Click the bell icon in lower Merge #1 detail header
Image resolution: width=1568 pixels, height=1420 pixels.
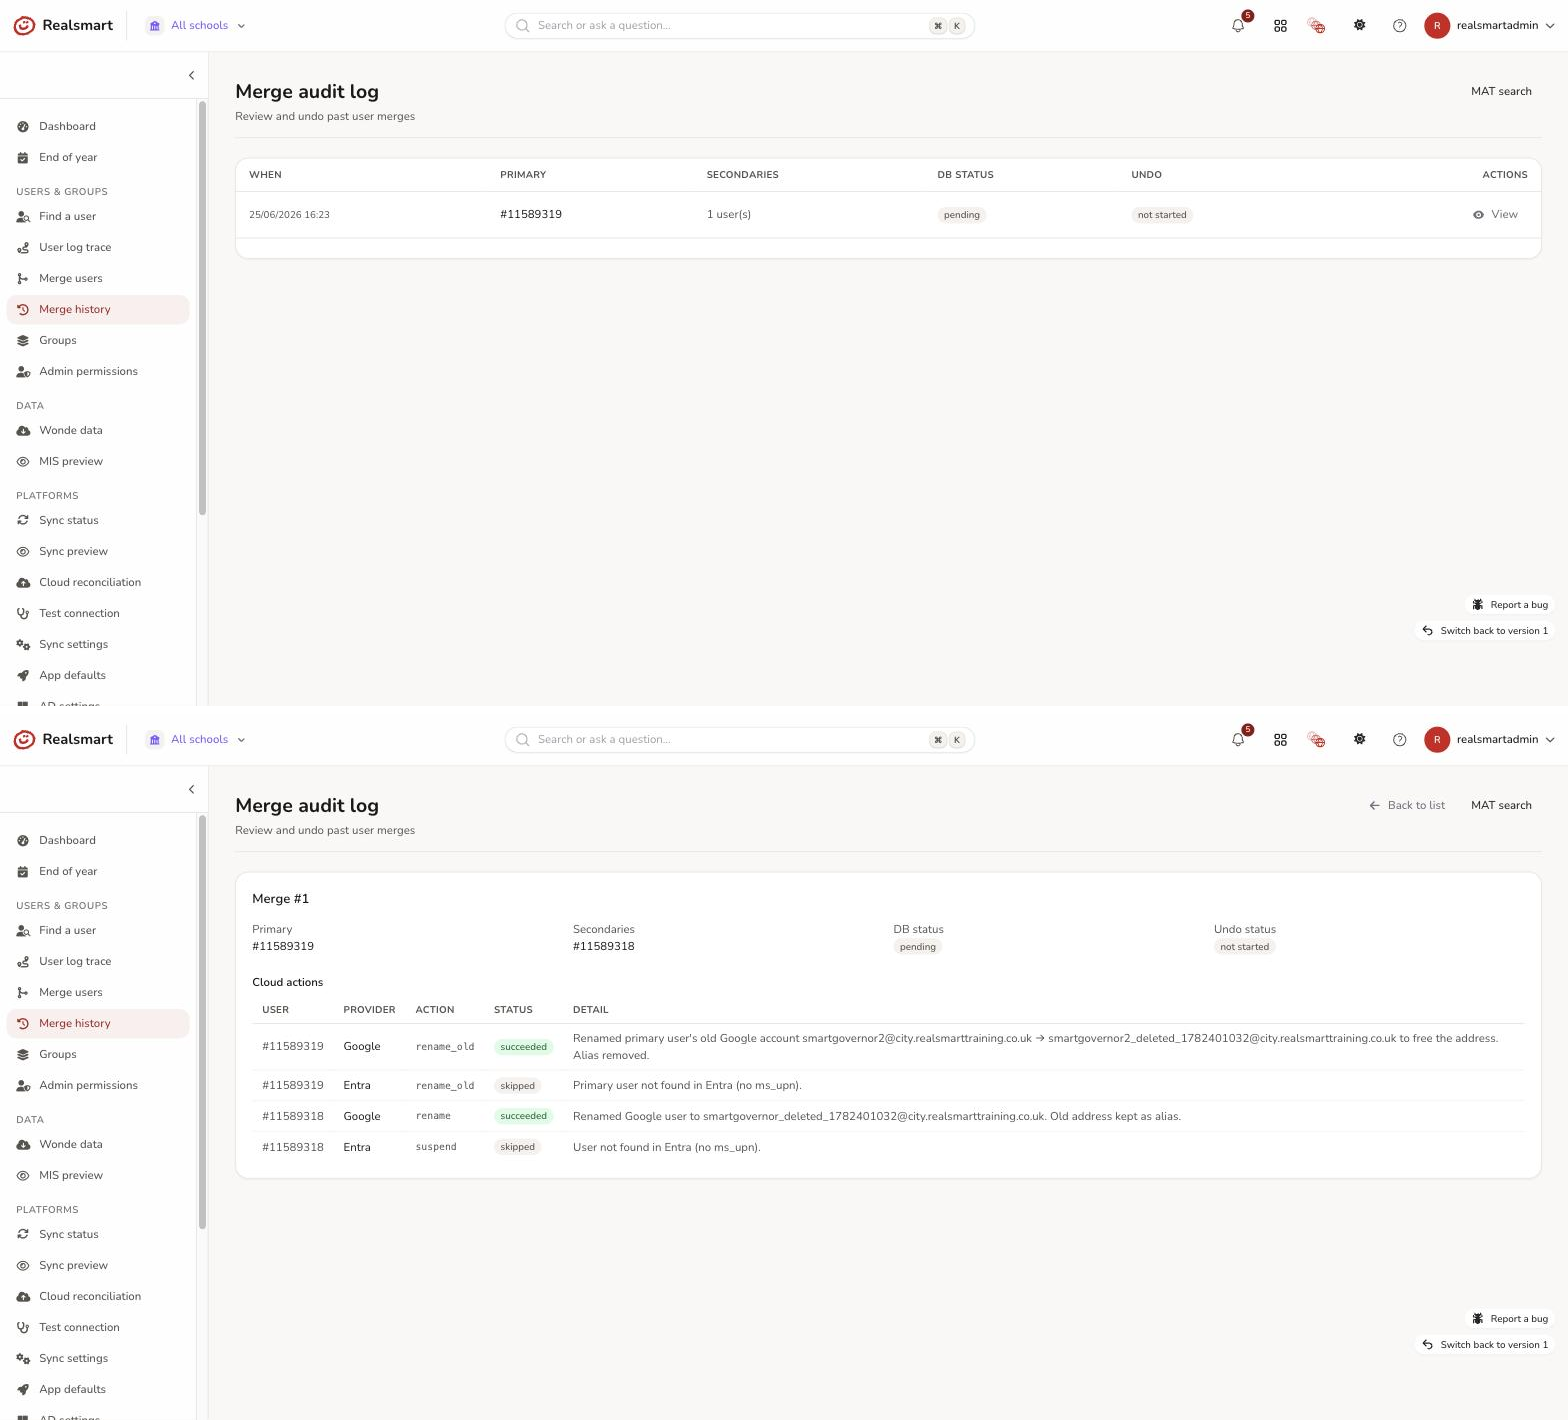tap(1238, 740)
